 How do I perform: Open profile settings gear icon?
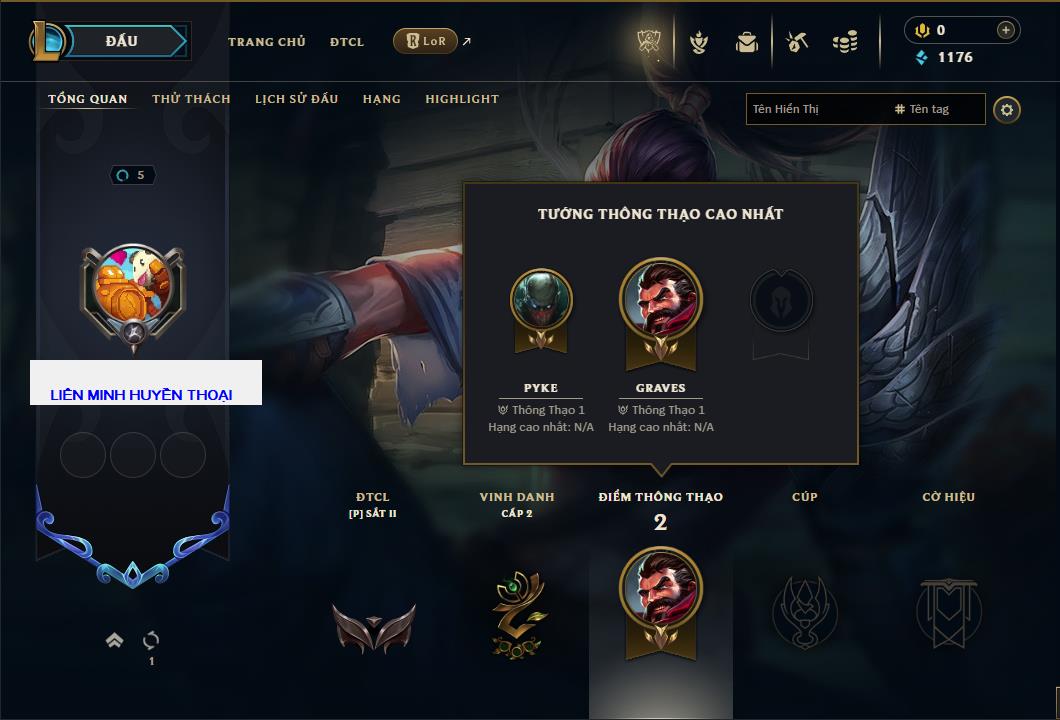tap(1007, 110)
